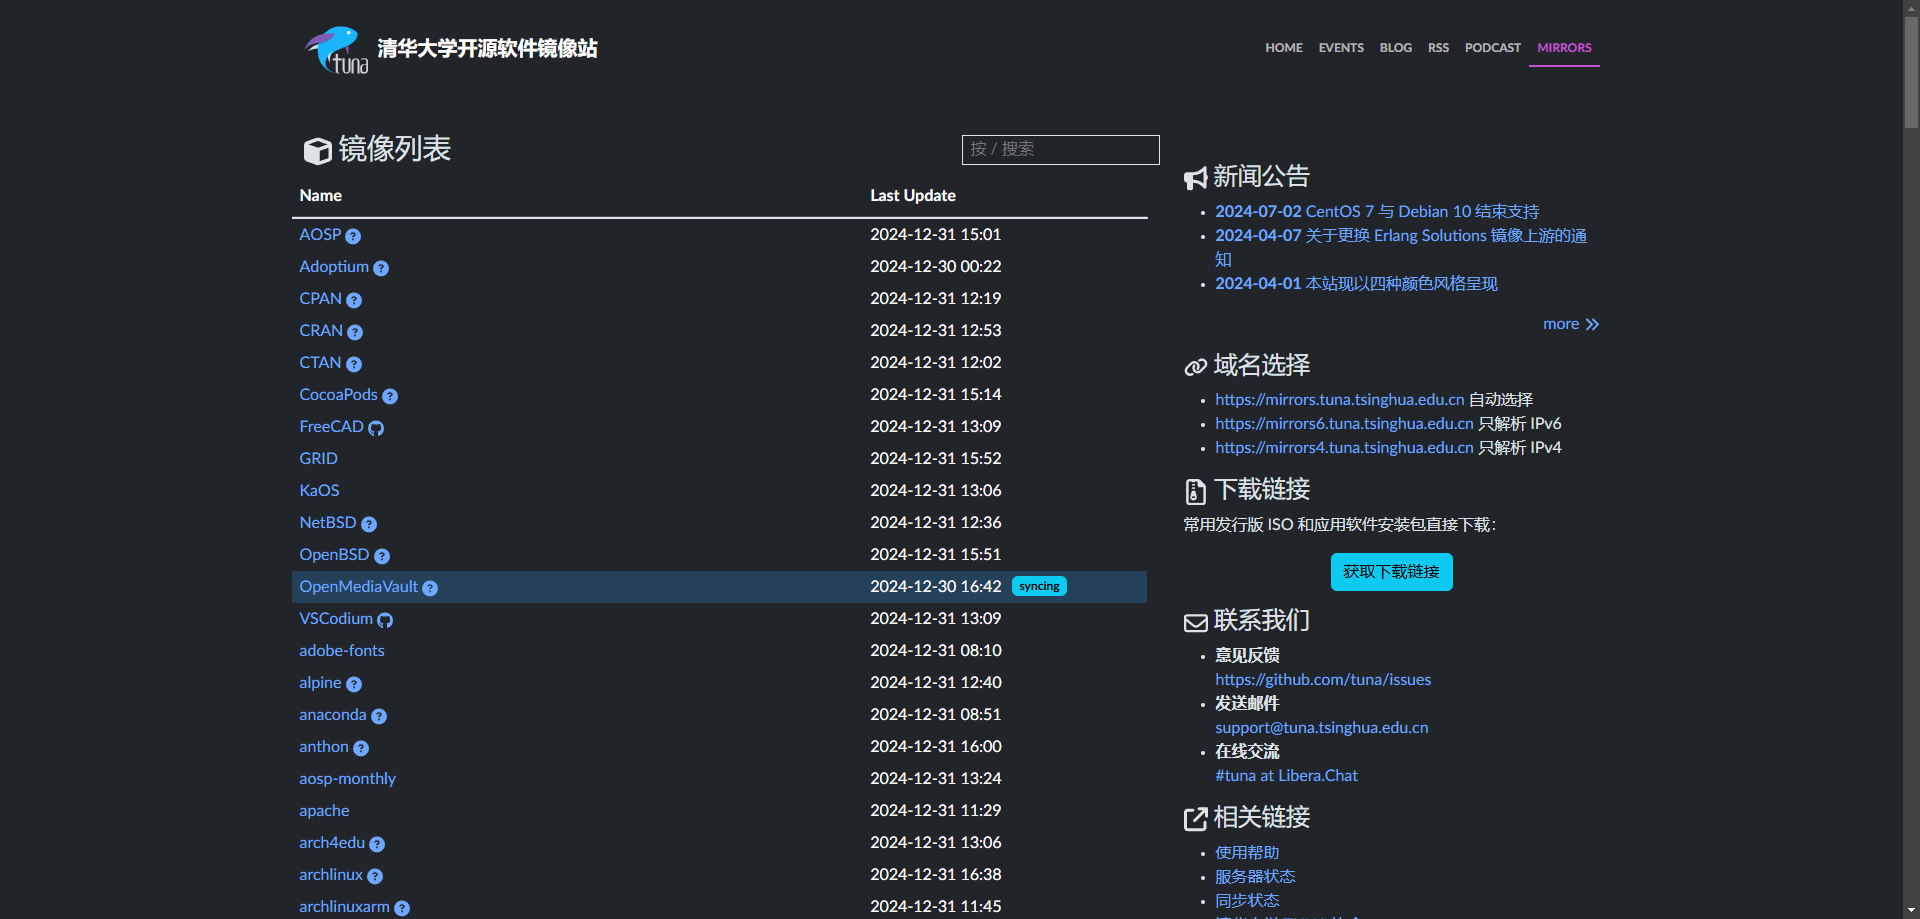
Task: Click the help icon next to OpenMediaVault
Action: [430, 588]
